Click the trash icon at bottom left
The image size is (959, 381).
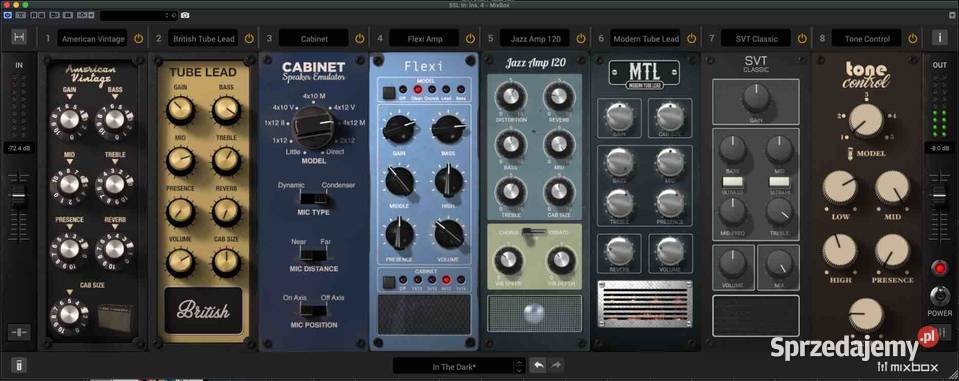point(19,366)
